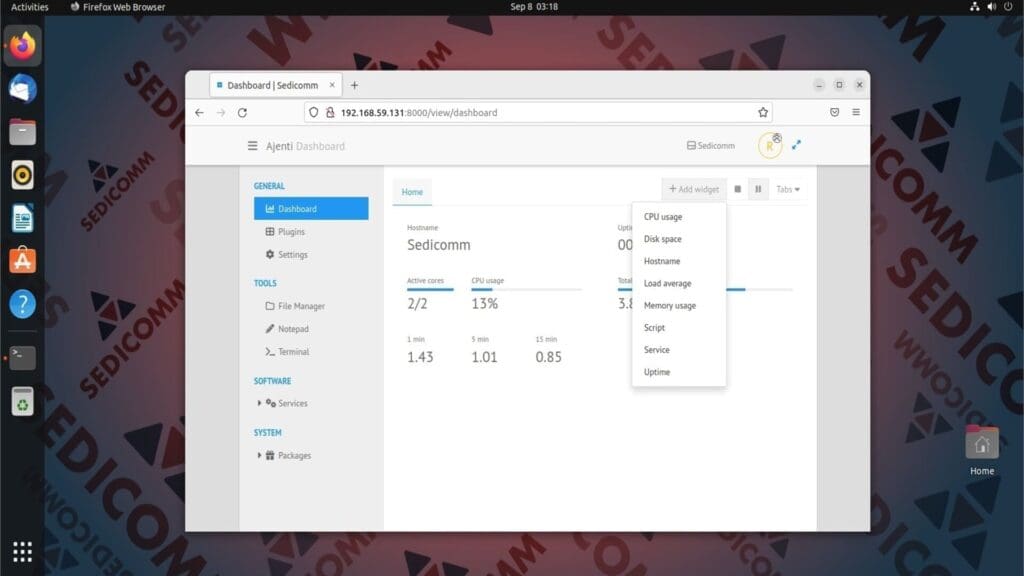1024x576 pixels.
Task: Select the Dashboard chart icon in sidebar
Action: [268, 208]
